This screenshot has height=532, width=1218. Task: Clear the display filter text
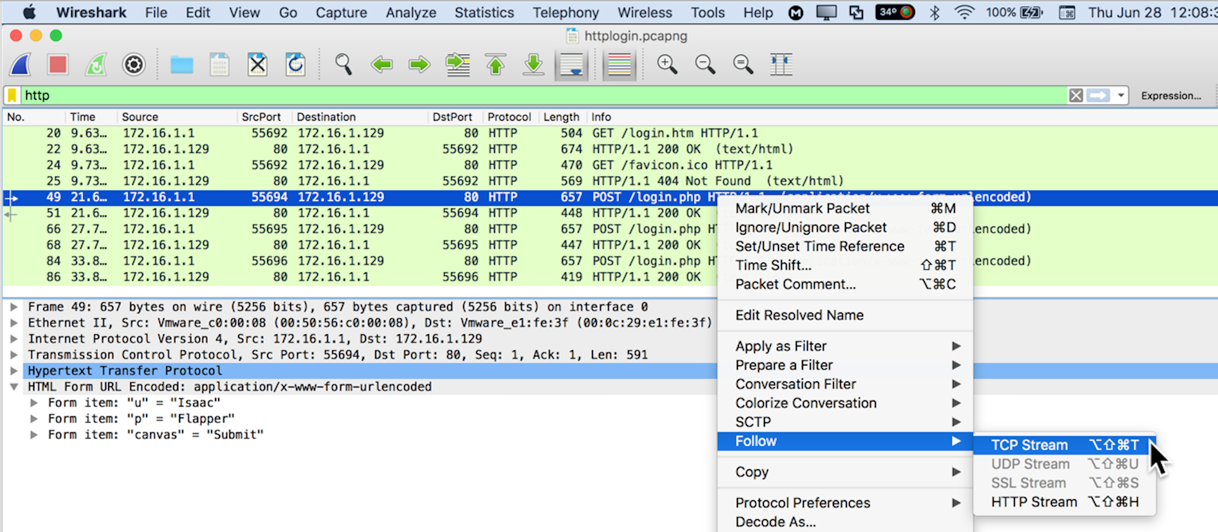[x=1075, y=96]
